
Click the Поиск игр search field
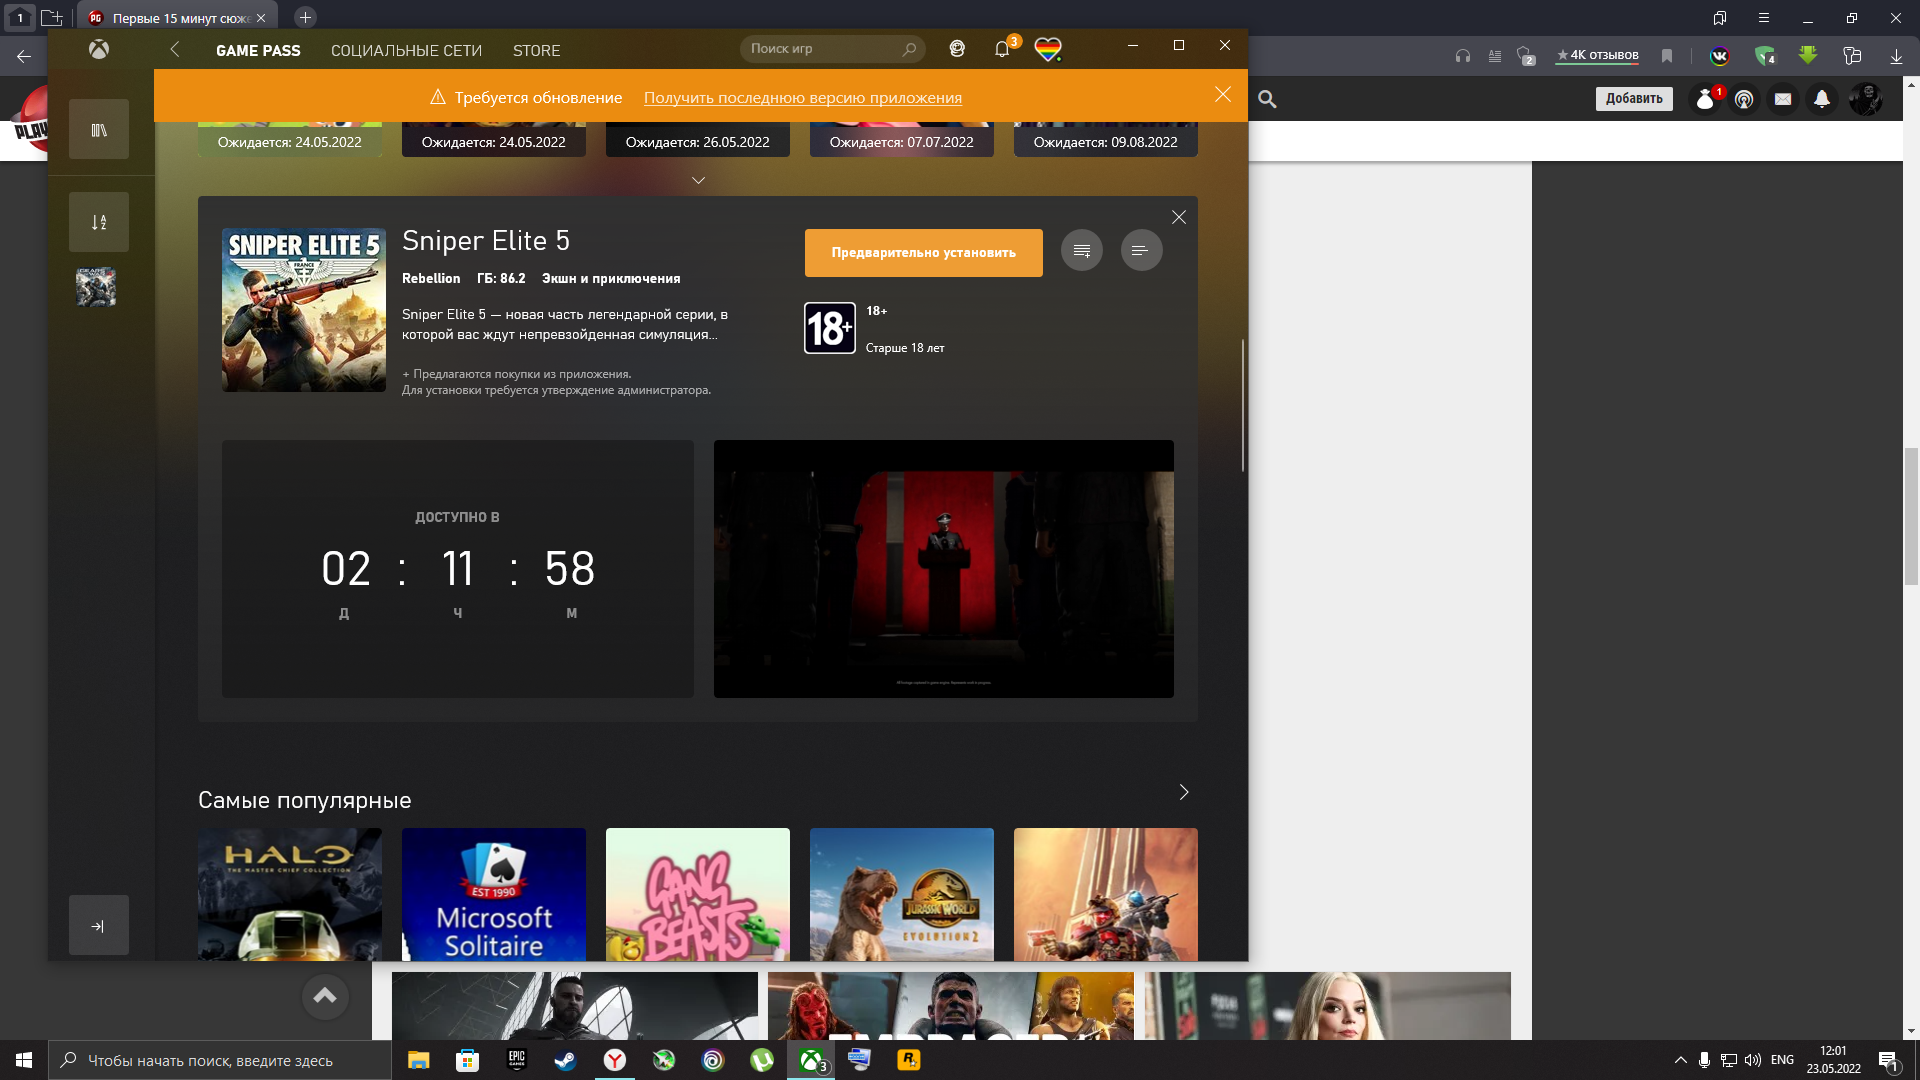coord(822,49)
